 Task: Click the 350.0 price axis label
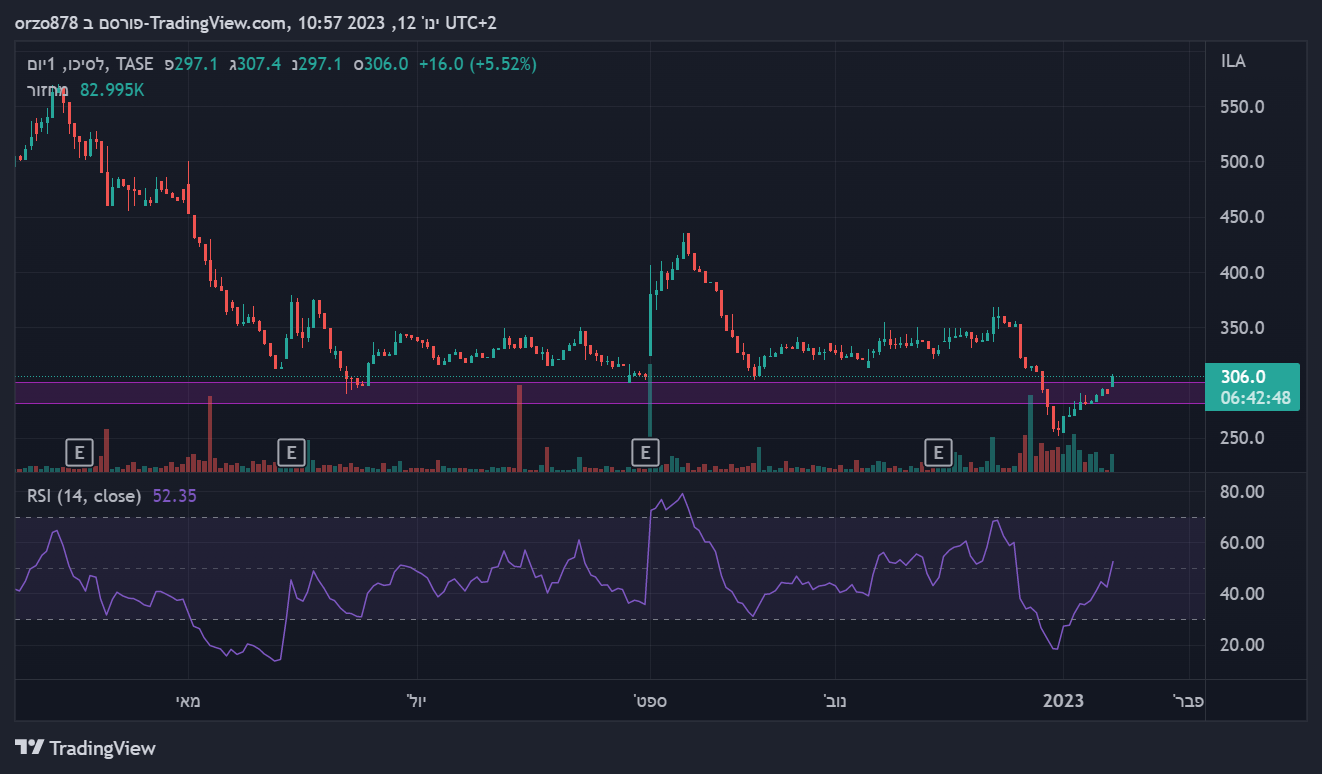point(1243,328)
